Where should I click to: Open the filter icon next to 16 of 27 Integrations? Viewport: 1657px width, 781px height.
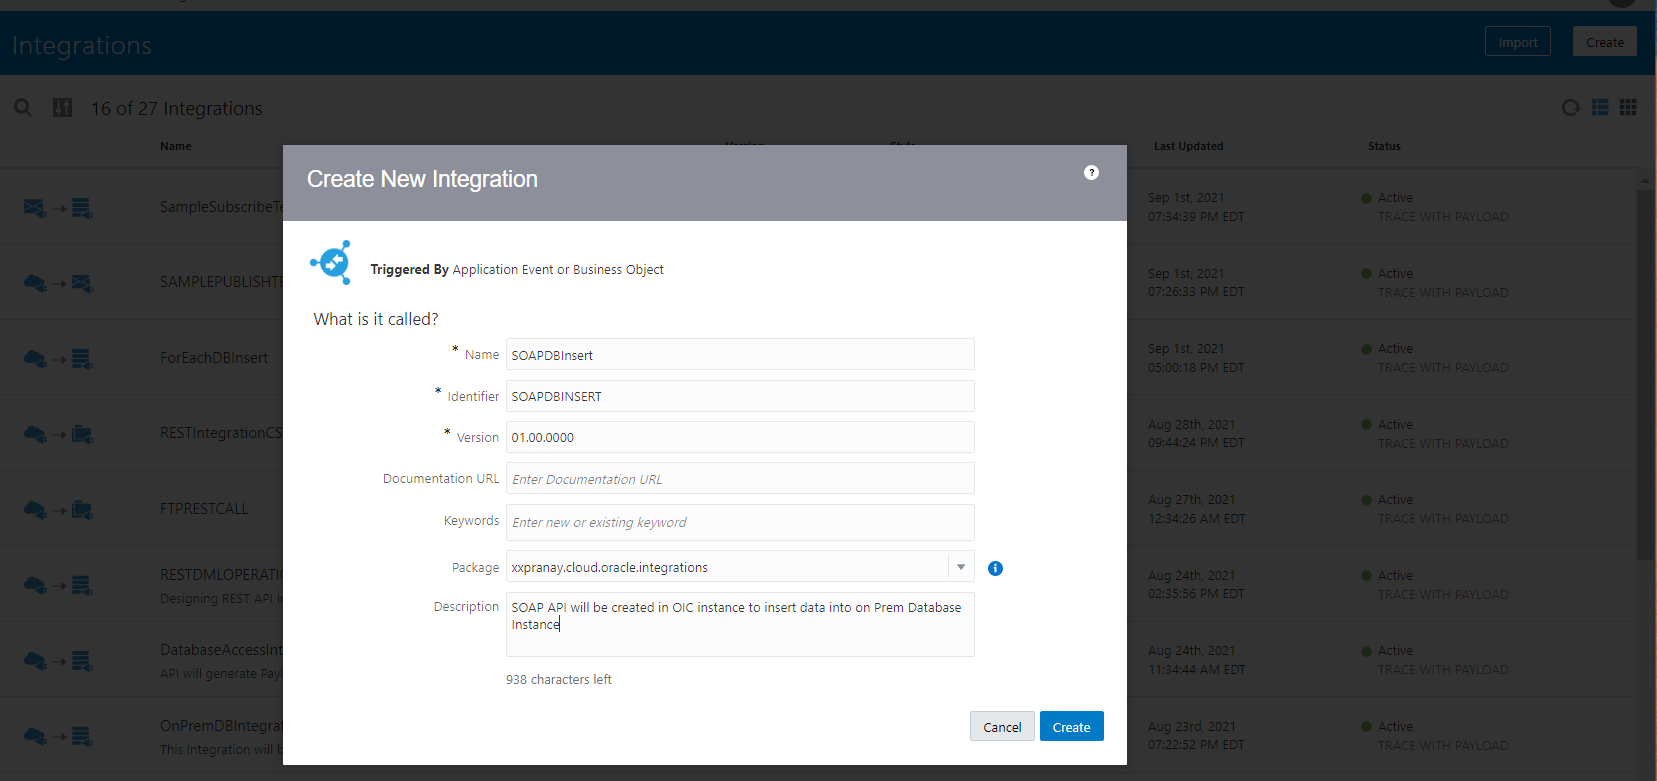62,107
